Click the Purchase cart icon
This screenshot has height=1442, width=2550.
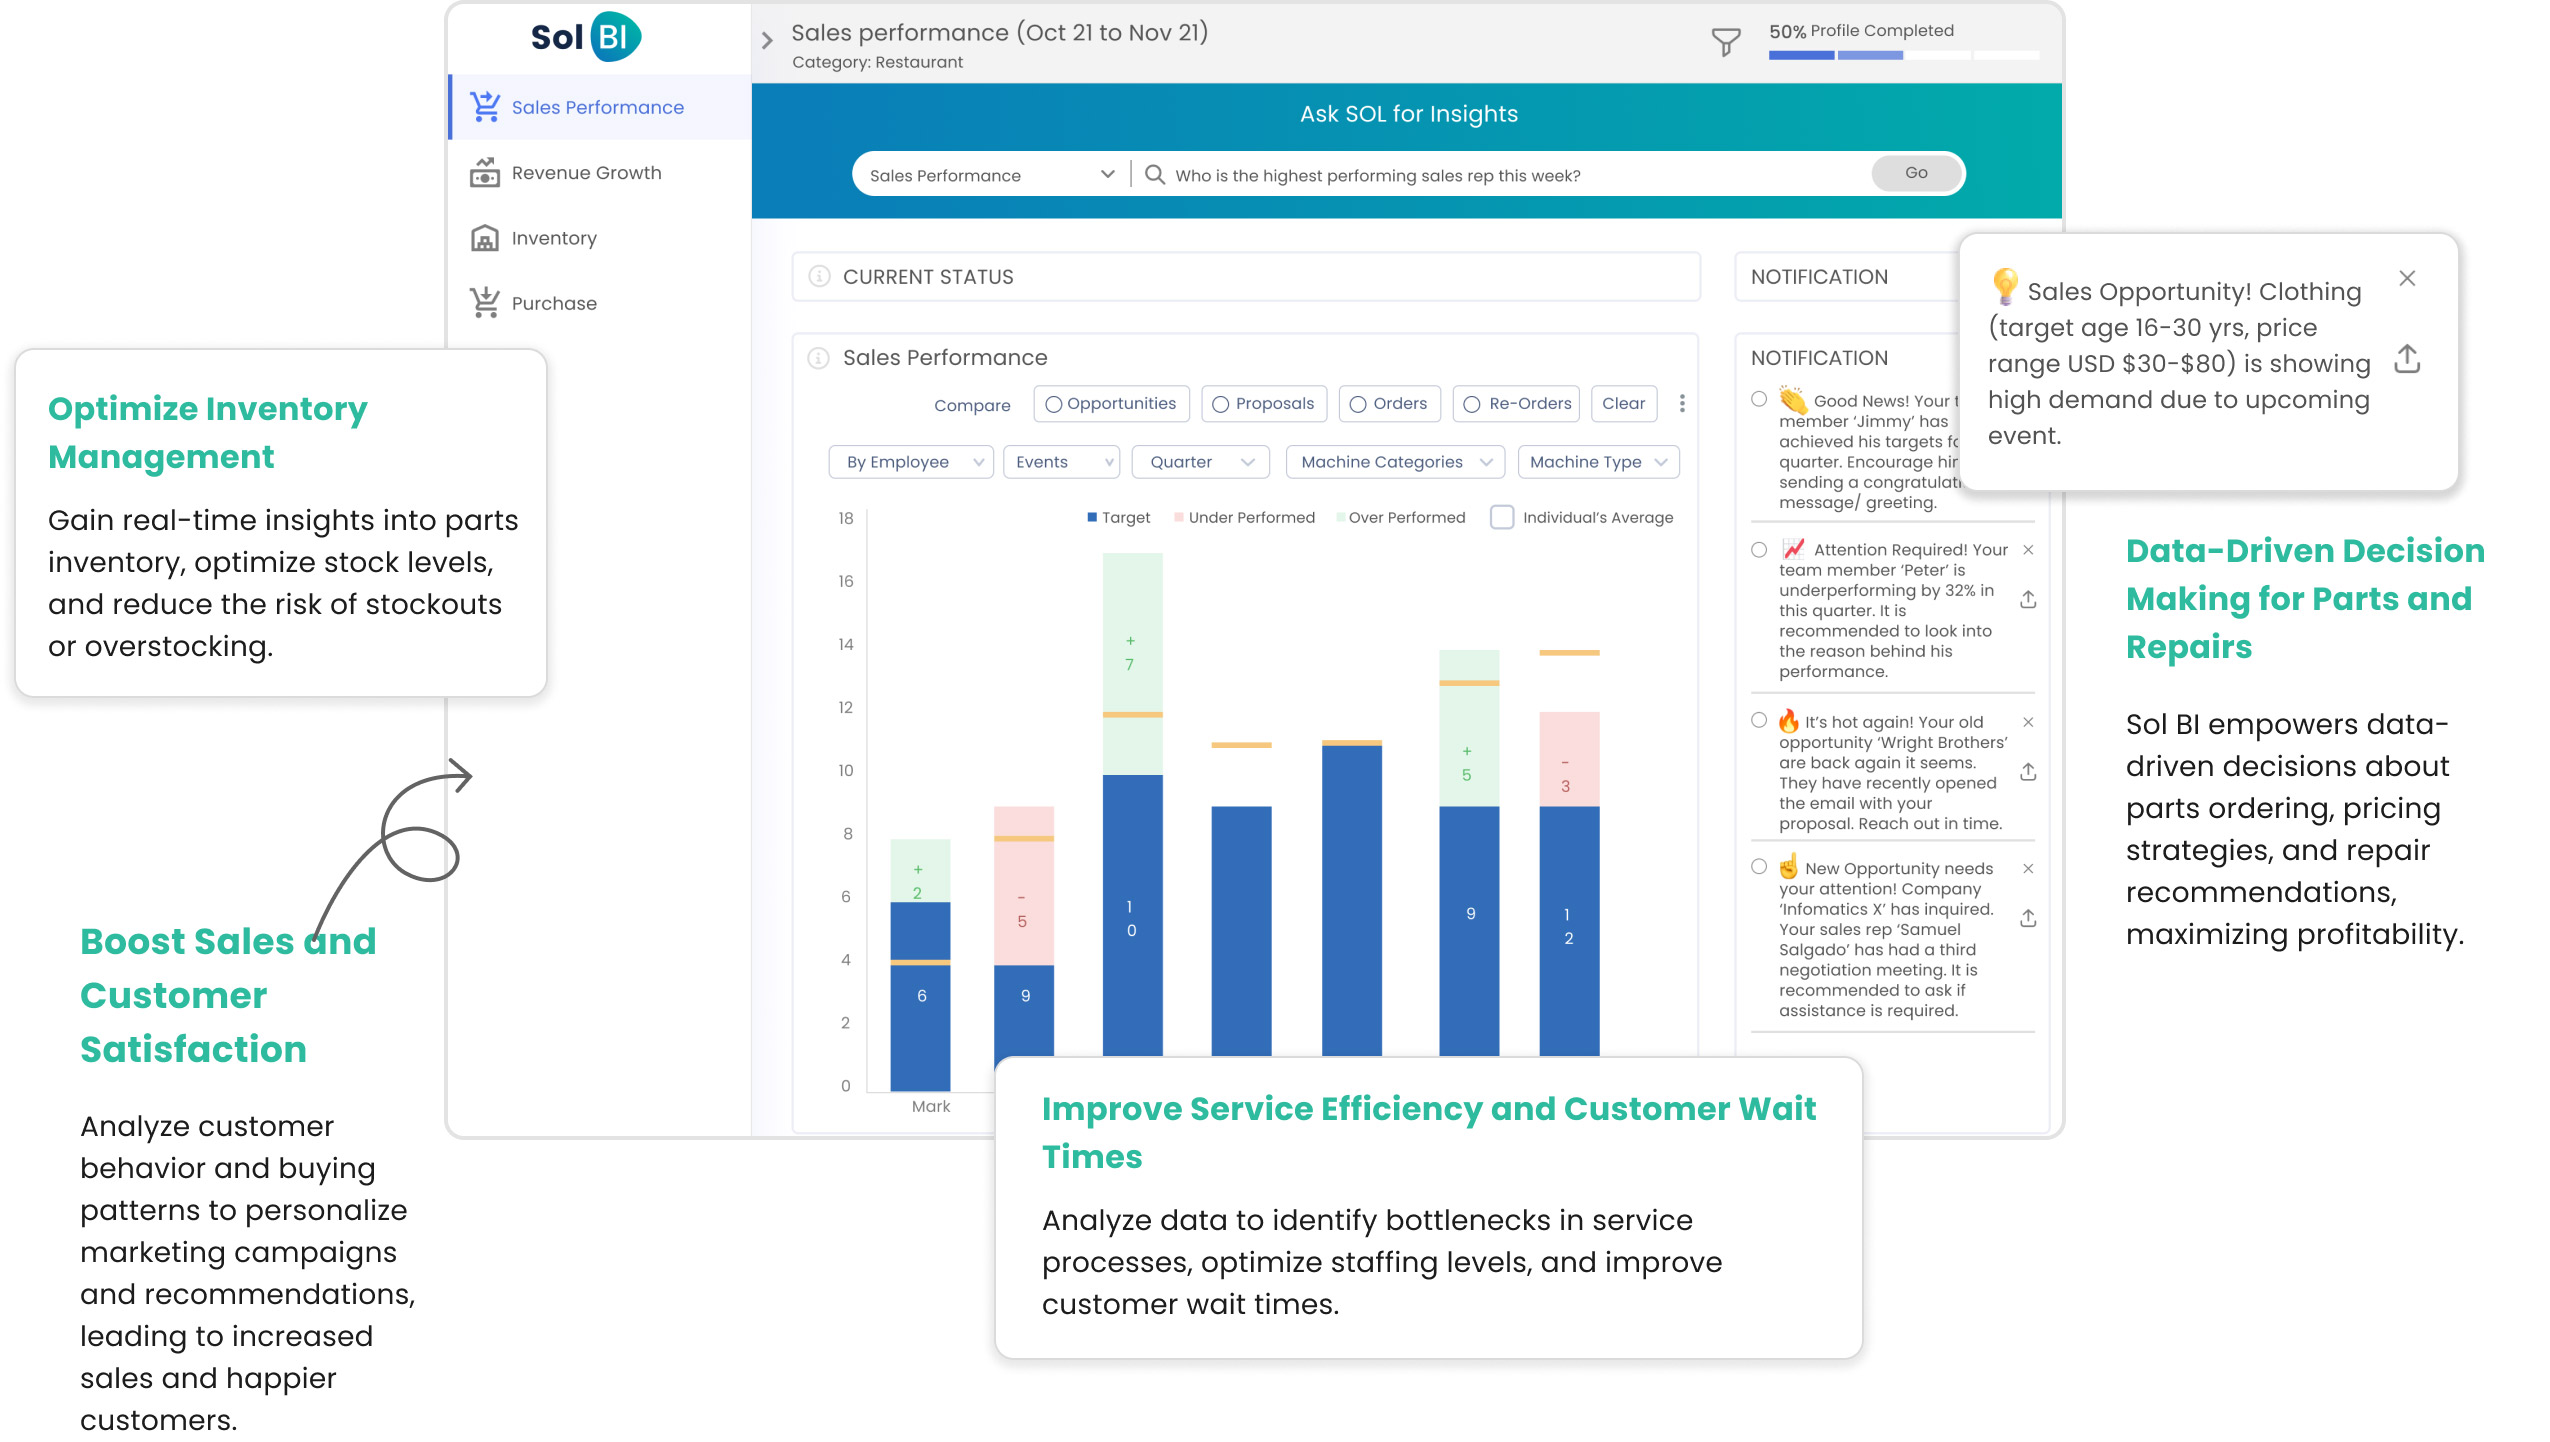(485, 303)
